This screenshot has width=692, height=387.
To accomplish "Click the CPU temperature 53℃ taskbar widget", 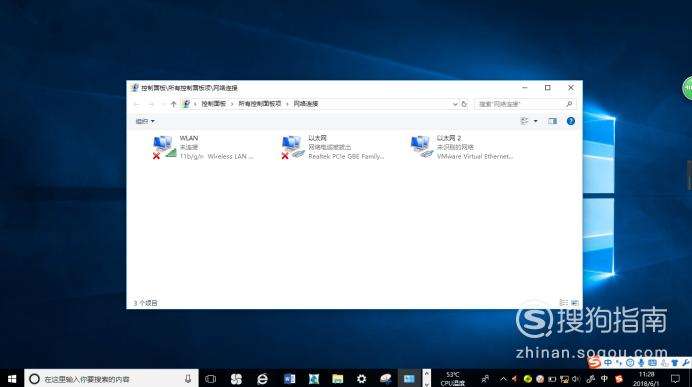I will tap(452, 379).
